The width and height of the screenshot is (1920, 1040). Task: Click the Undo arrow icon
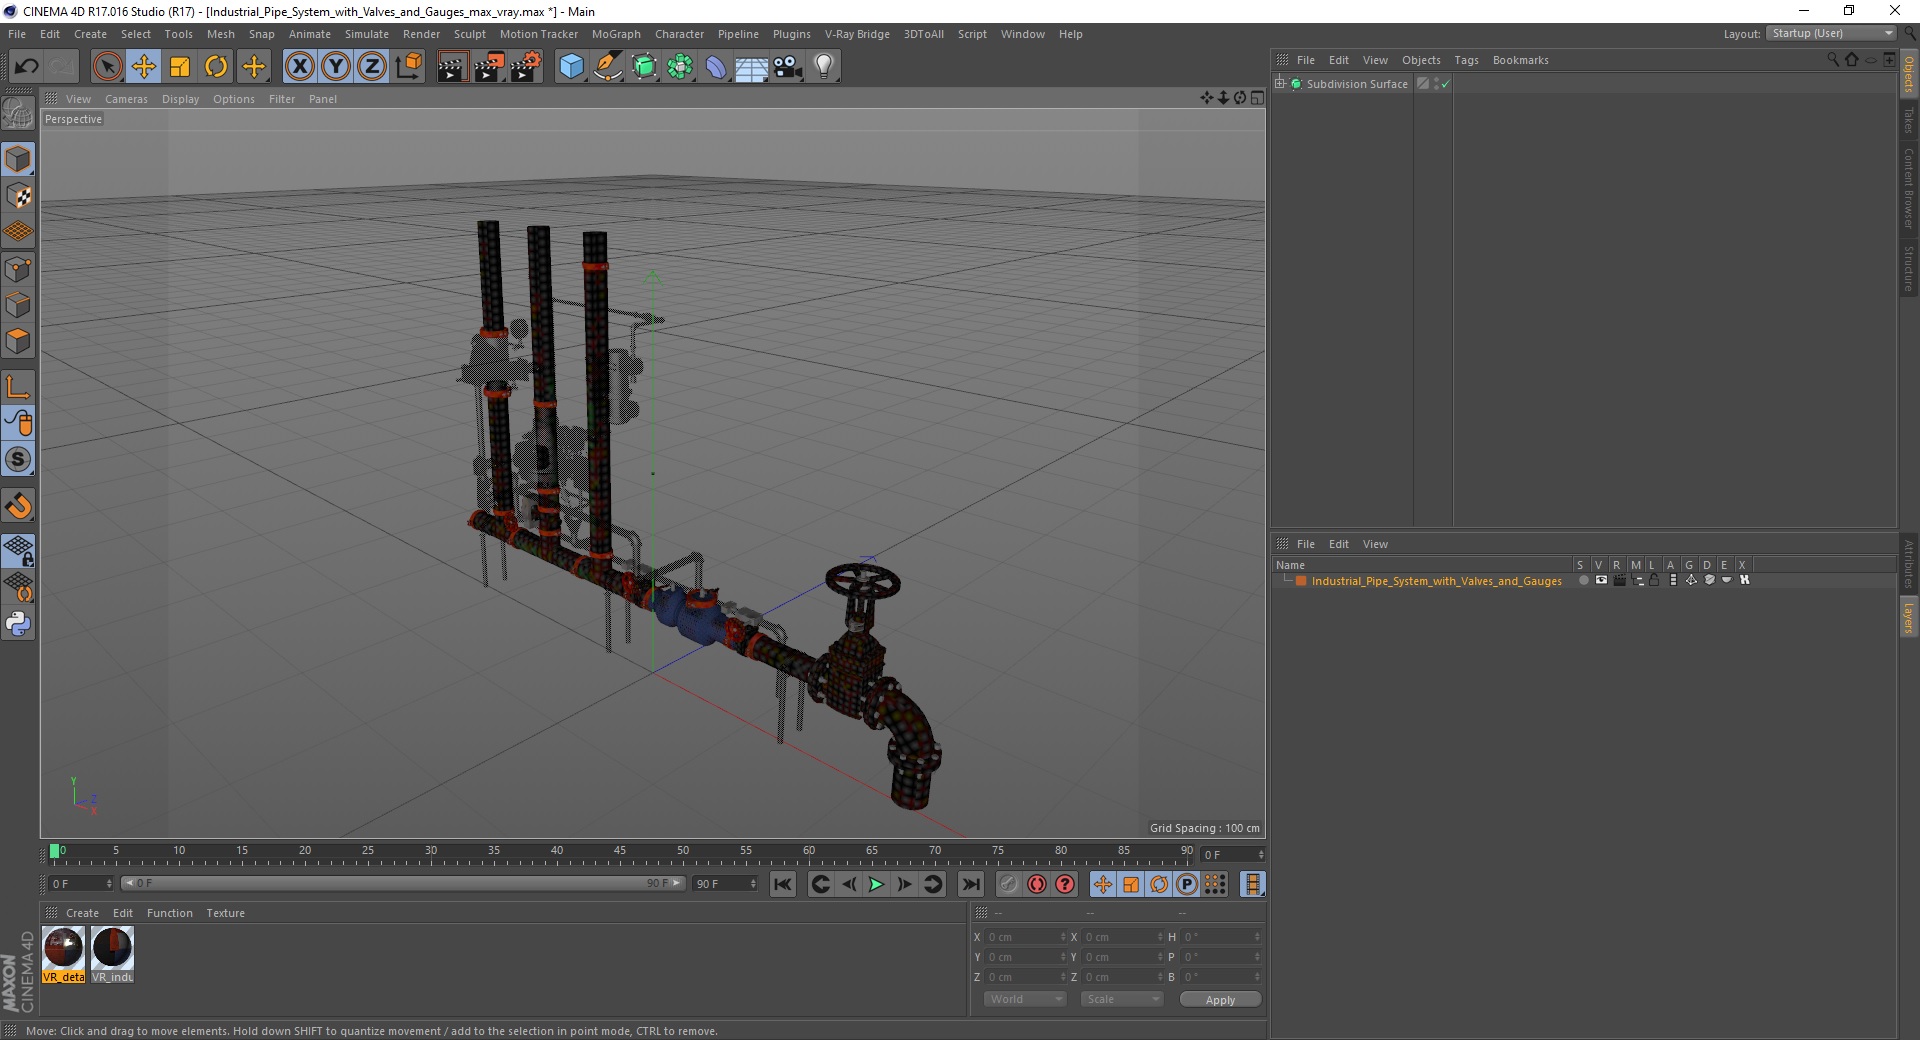(27, 67)
